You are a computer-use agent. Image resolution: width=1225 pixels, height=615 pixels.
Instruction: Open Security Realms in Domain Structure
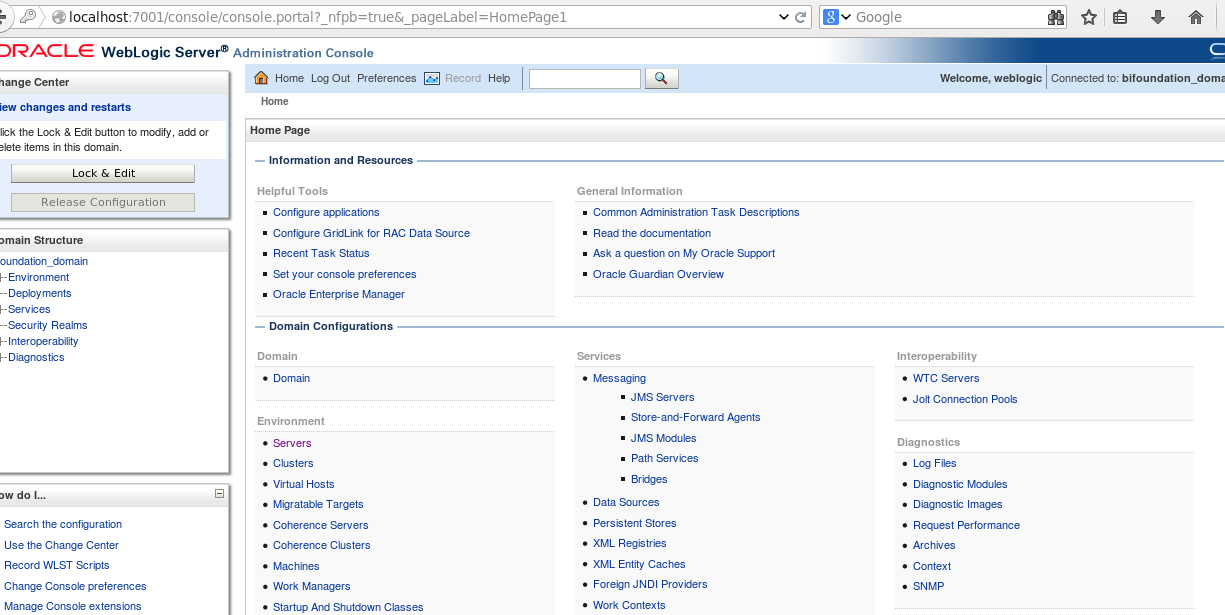[x=47, y=325]
